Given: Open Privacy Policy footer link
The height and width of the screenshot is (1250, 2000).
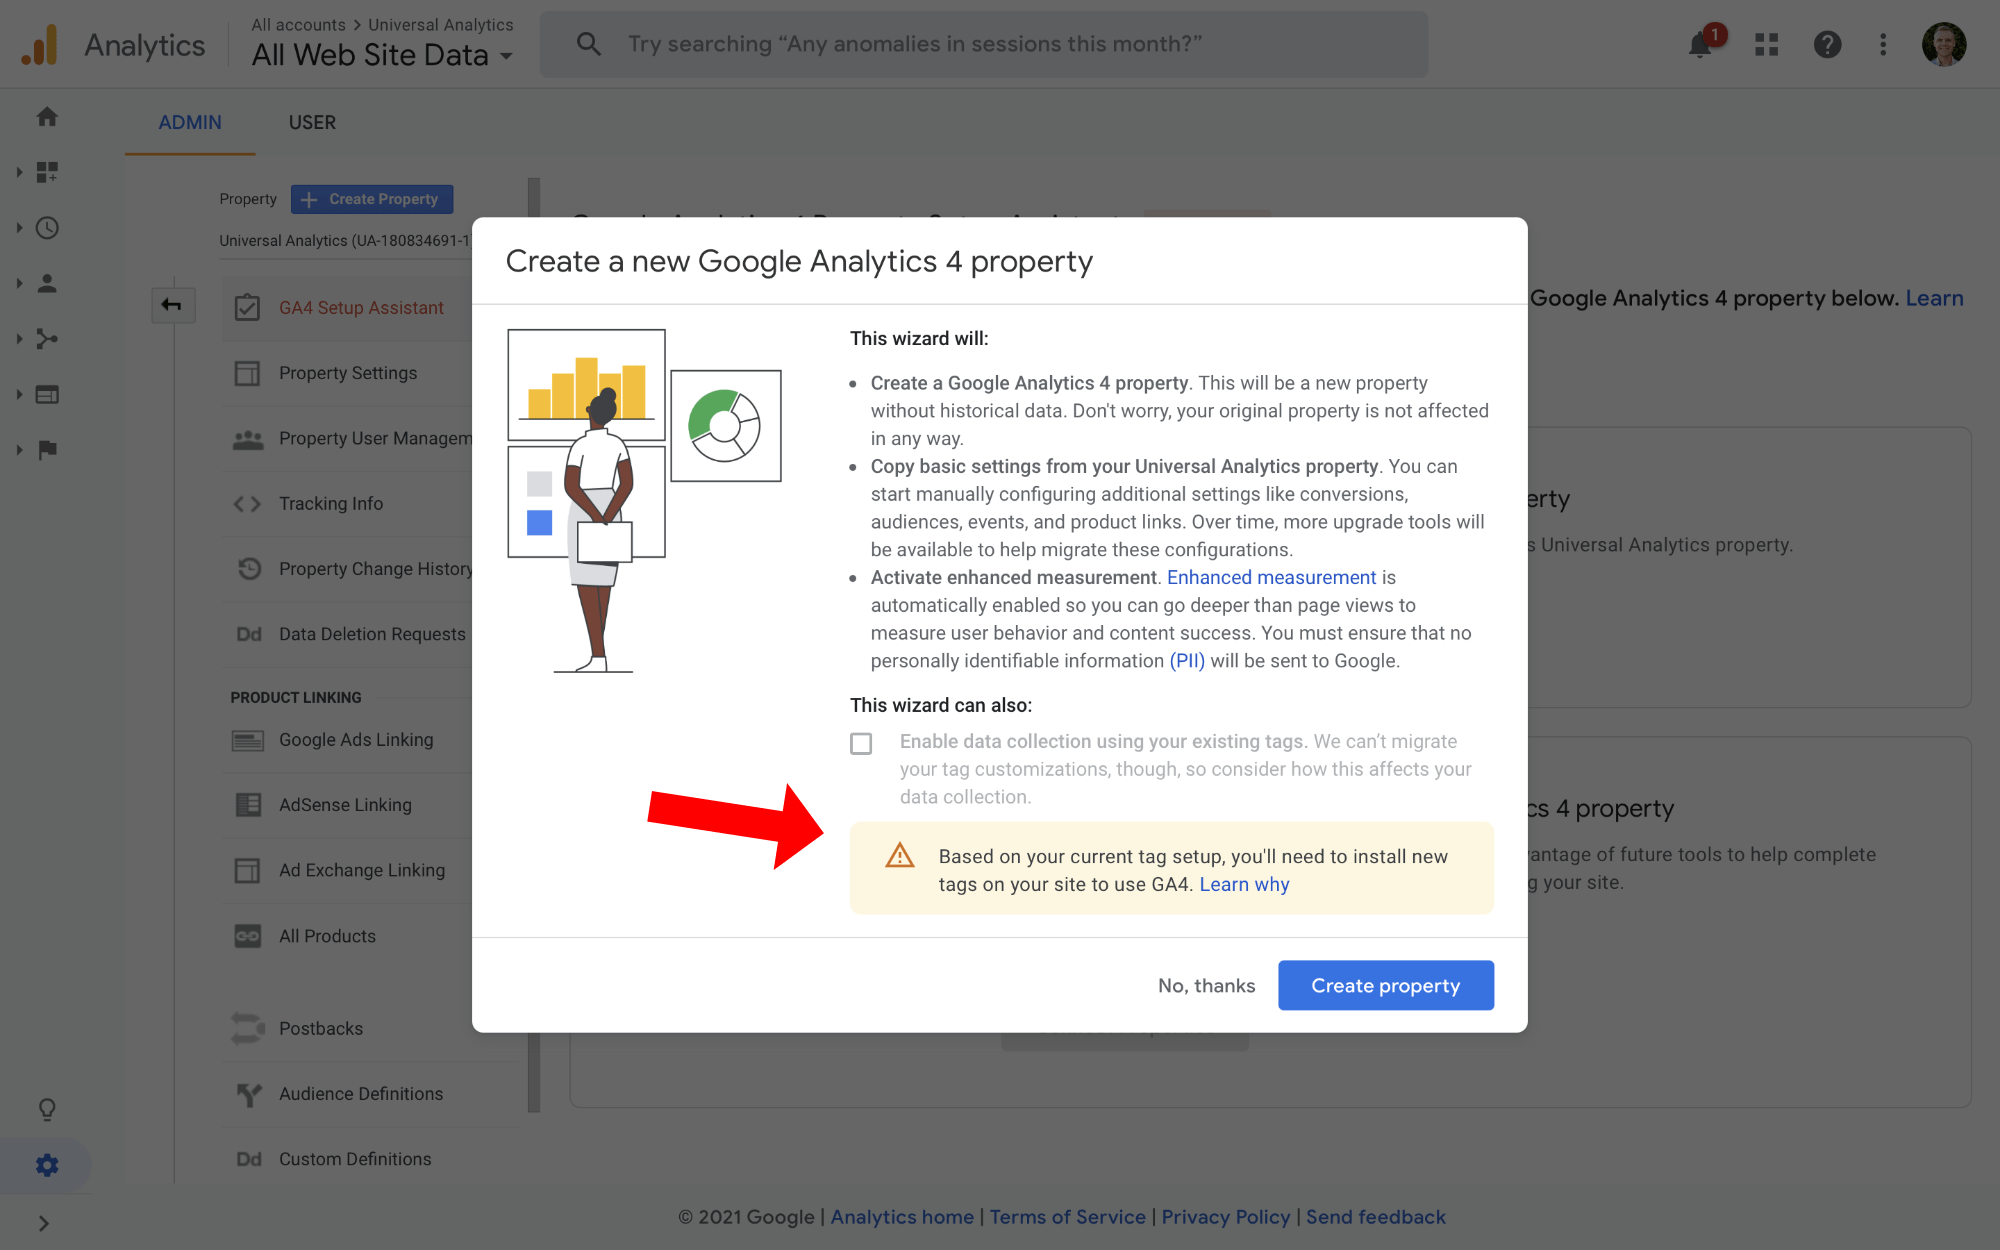Looking at the screenshot, I should (x=1226, y=1217).
